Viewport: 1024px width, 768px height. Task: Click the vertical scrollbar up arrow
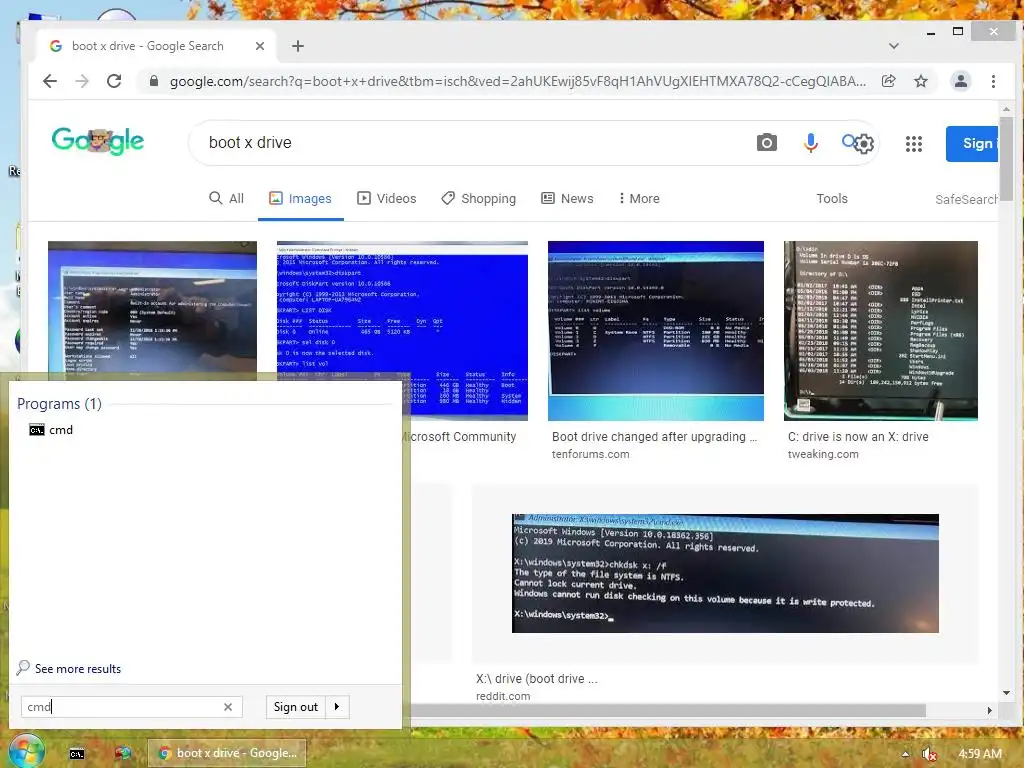point(1006,109)
